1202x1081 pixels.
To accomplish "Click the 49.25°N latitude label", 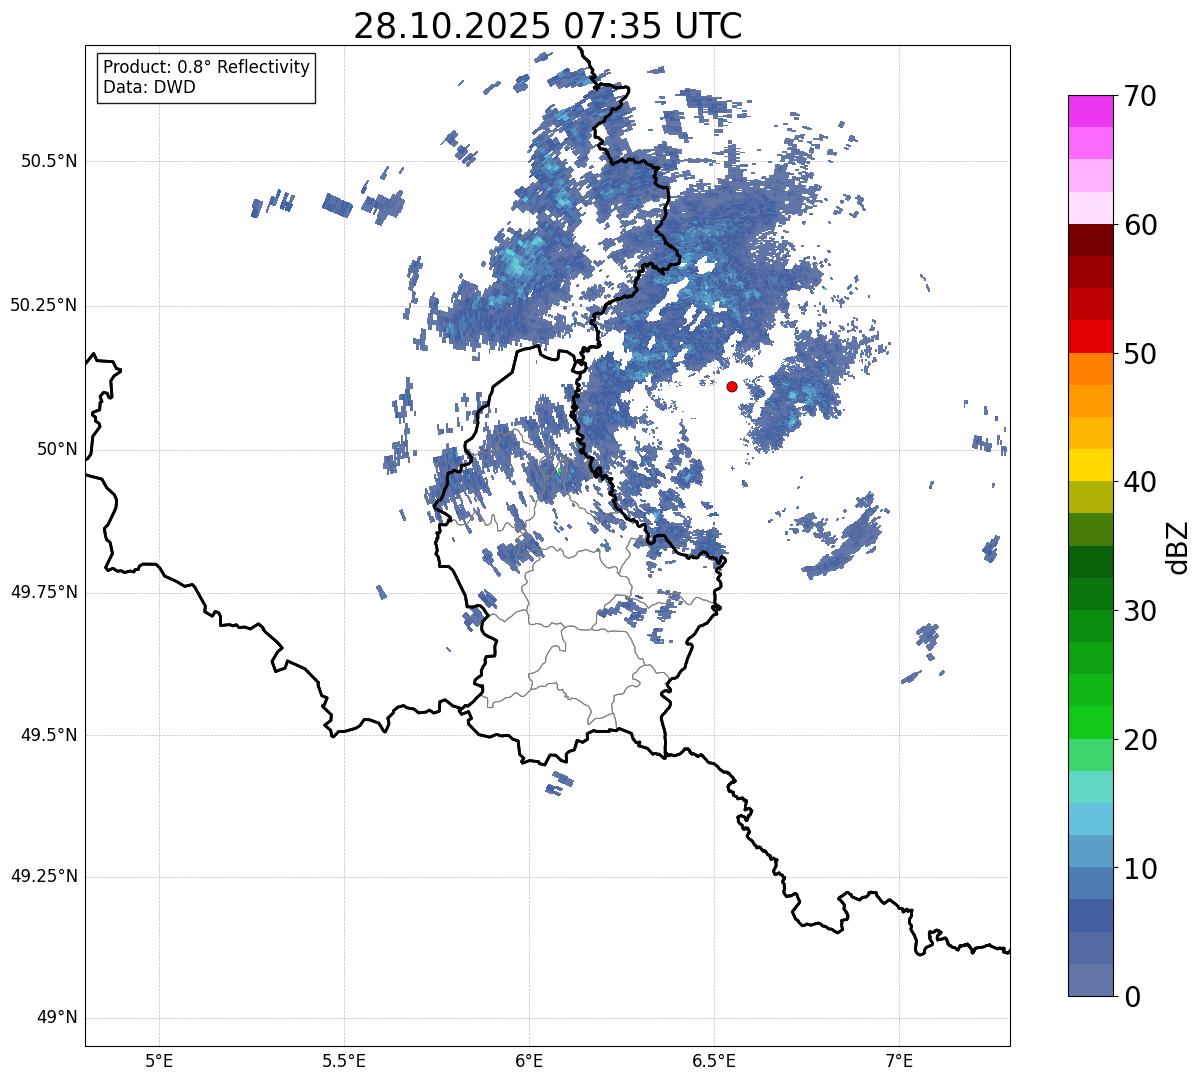I will (44, 877).
